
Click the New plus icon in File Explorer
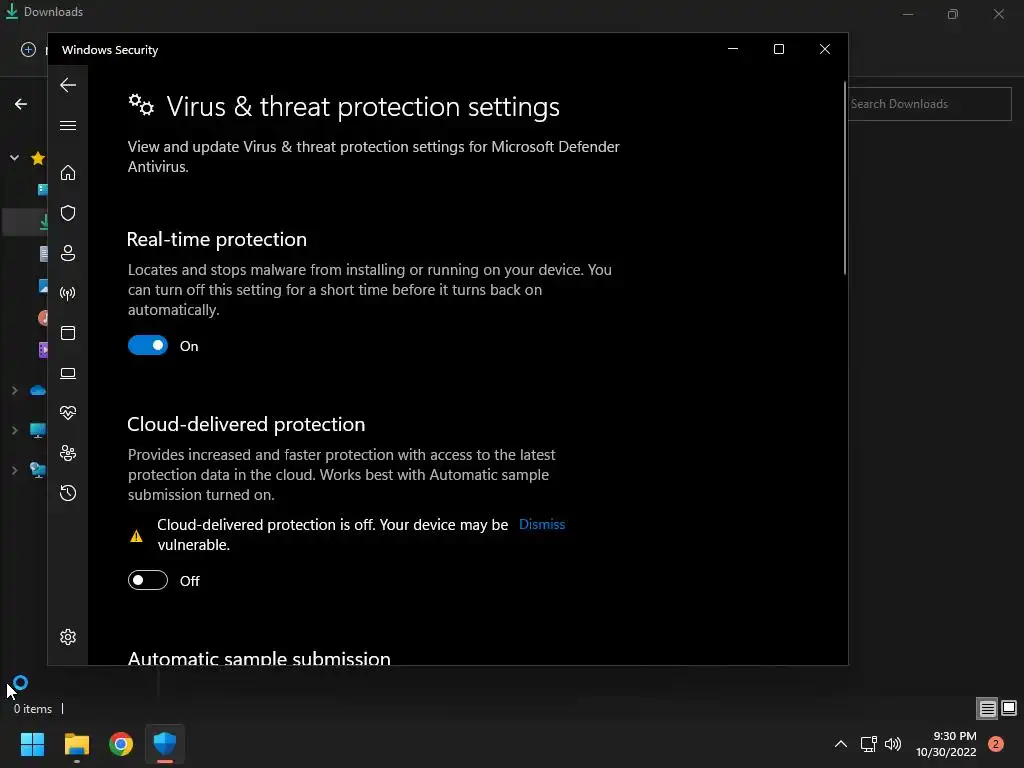pos(28,50)
